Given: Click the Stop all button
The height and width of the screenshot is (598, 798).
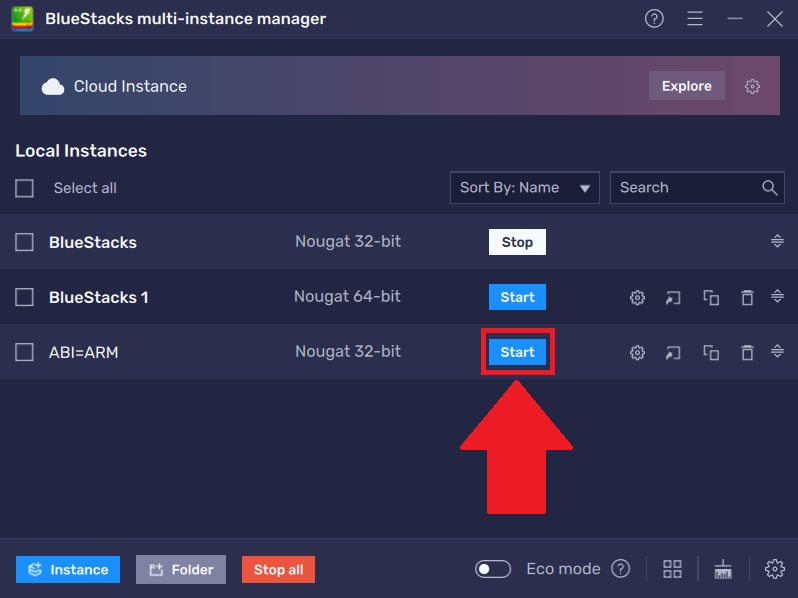Looking at the screenshot, I should [278, 569].
